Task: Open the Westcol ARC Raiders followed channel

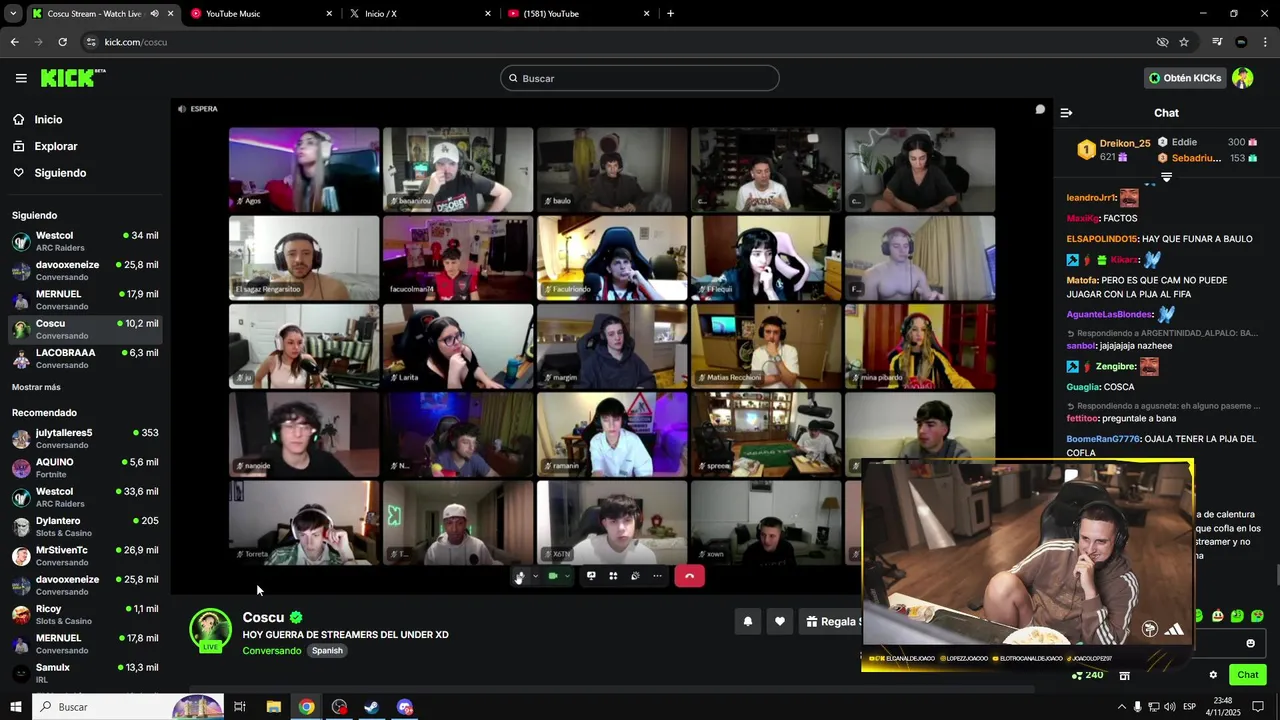Action: [x=85, y=241]
